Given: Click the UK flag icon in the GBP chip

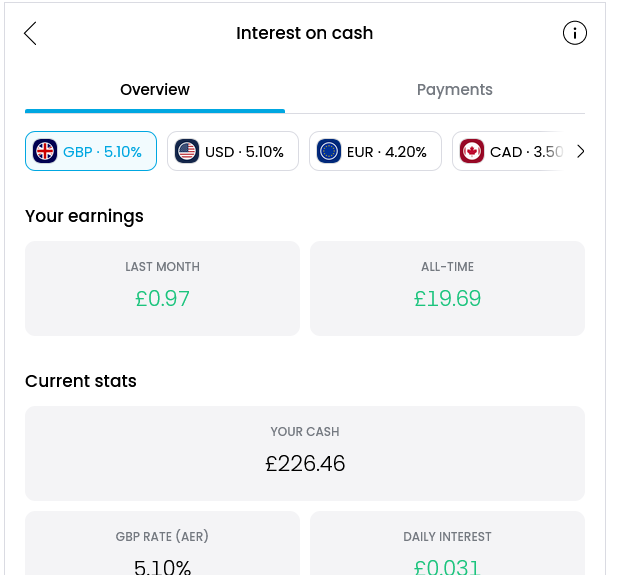Looking at the screenshot, I should pos(45,151).
